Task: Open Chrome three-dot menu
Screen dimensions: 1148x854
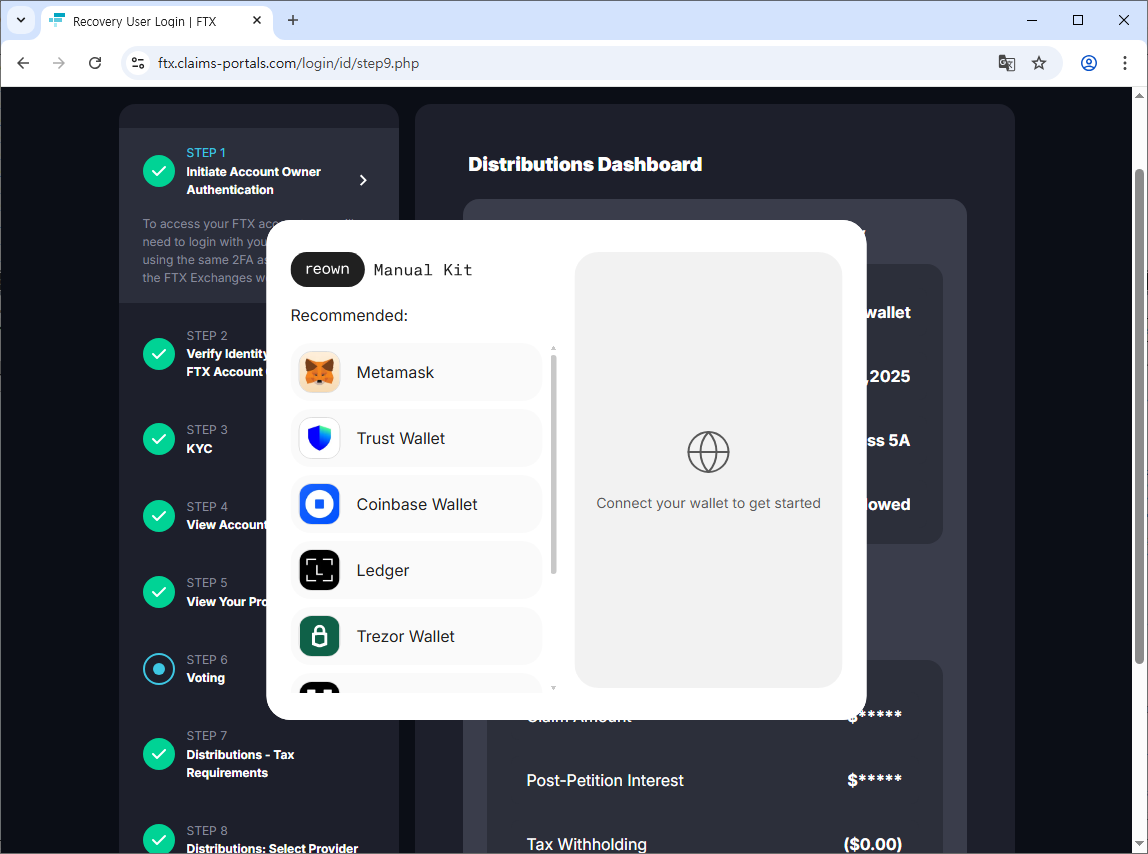Action: click(x=1125, y=63)
